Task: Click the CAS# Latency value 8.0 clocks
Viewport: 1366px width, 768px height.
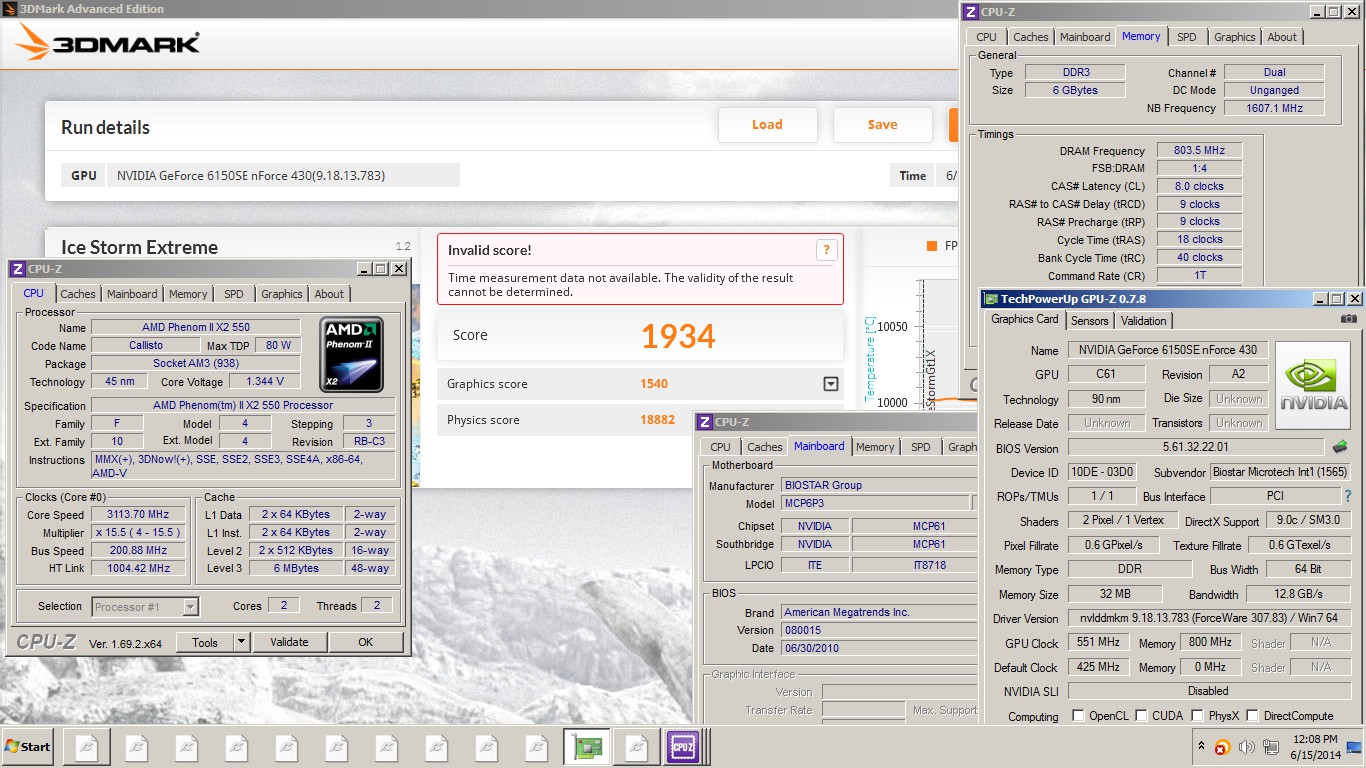Action: point(1199,186)
